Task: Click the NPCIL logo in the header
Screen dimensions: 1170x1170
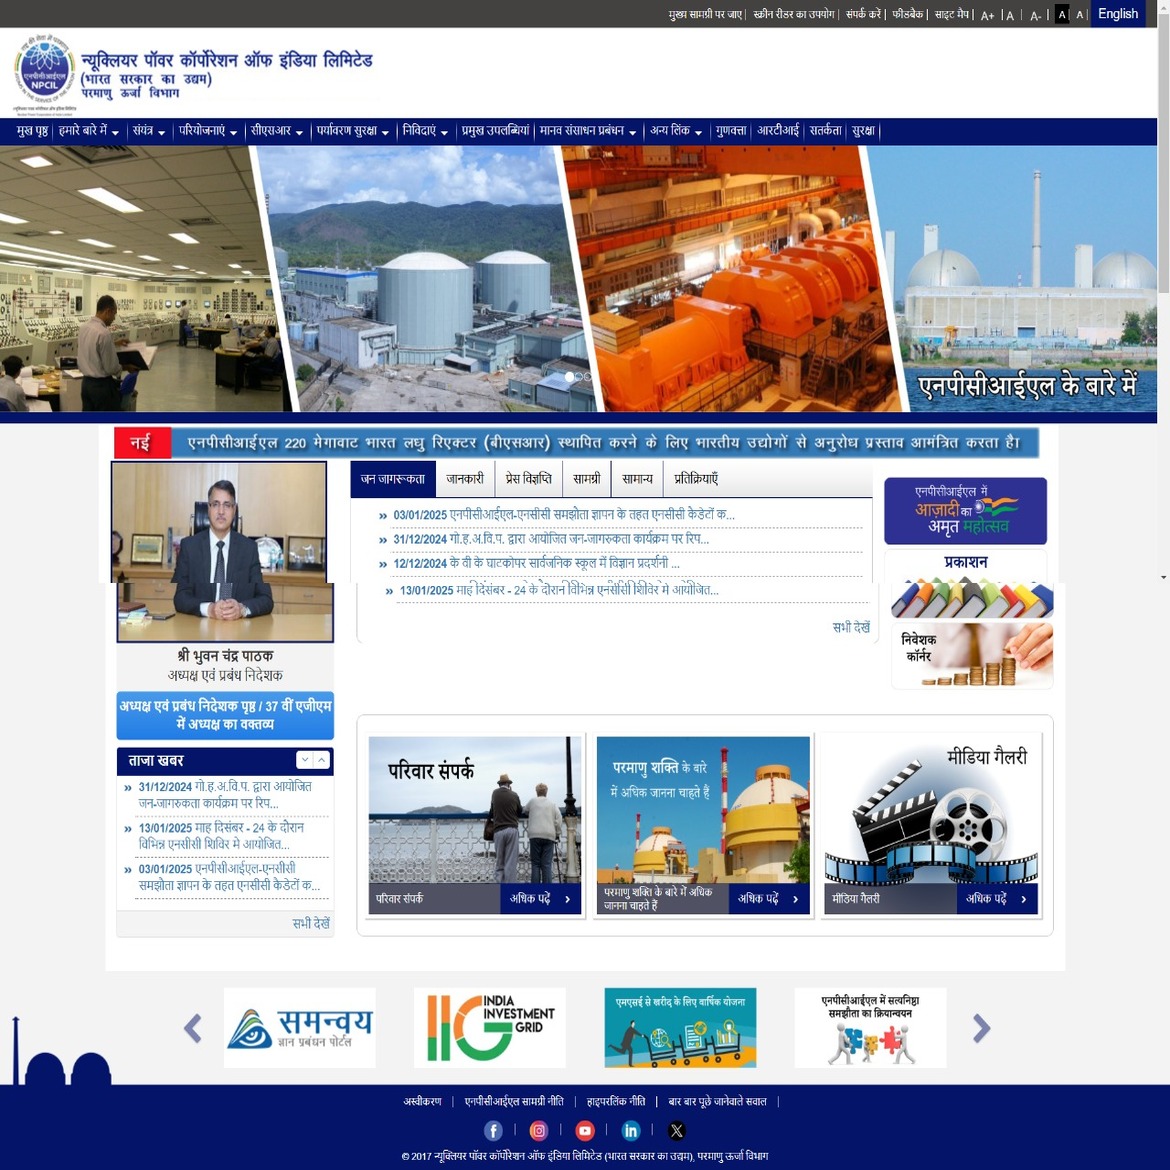Action: [x=44, y=71]
